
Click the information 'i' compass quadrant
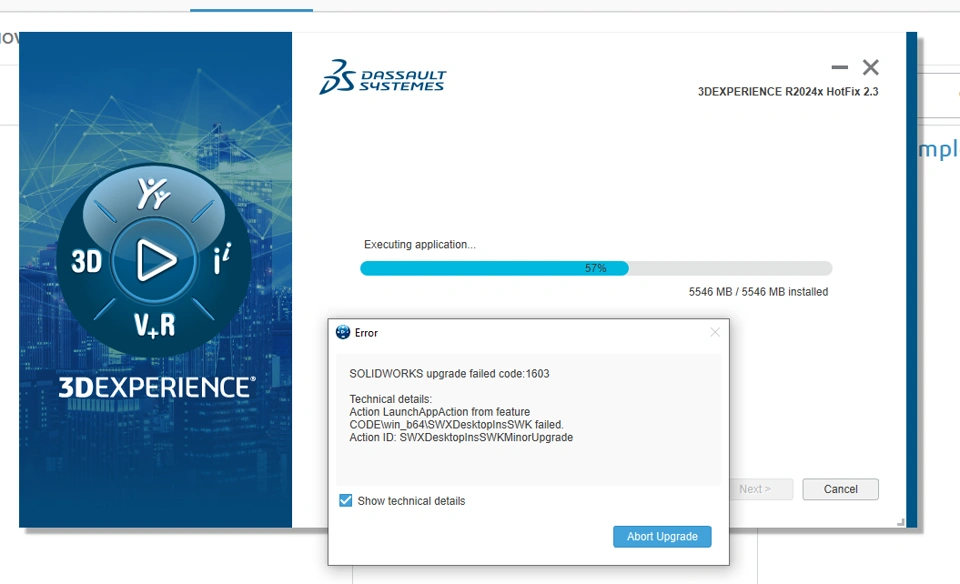coord(222,258)
